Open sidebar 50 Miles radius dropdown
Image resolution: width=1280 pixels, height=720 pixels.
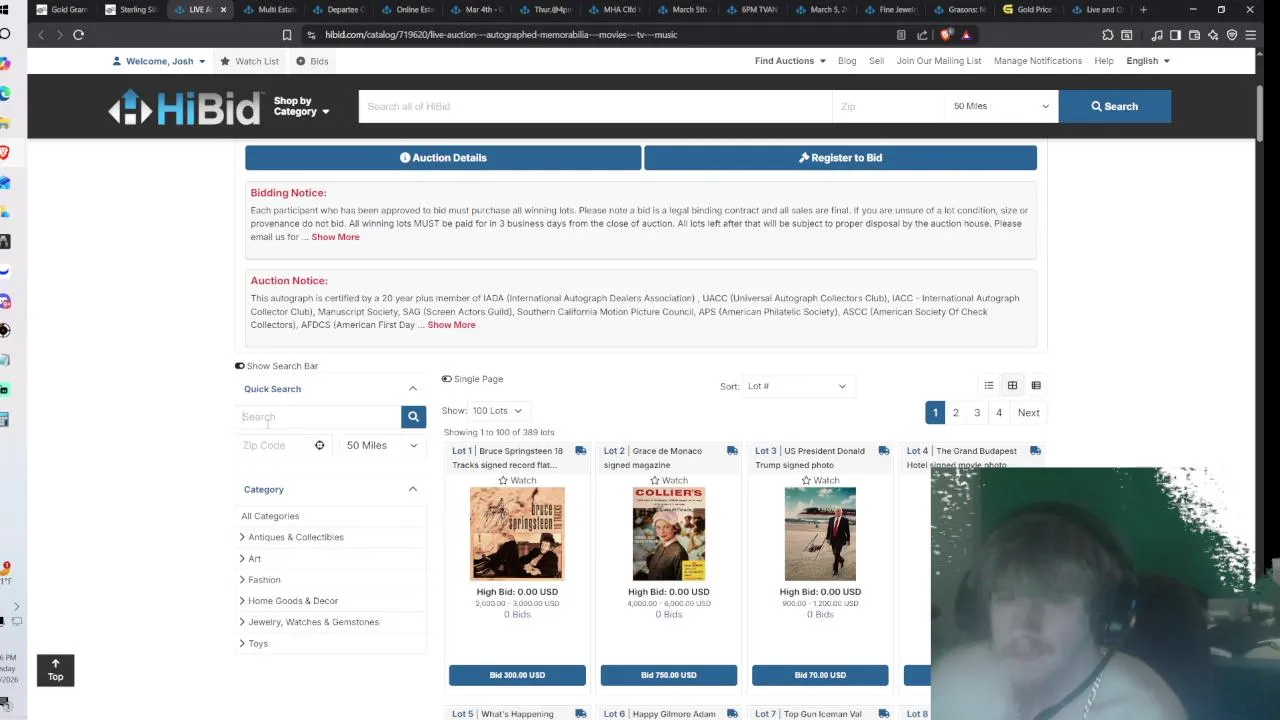tap(382, 445)
